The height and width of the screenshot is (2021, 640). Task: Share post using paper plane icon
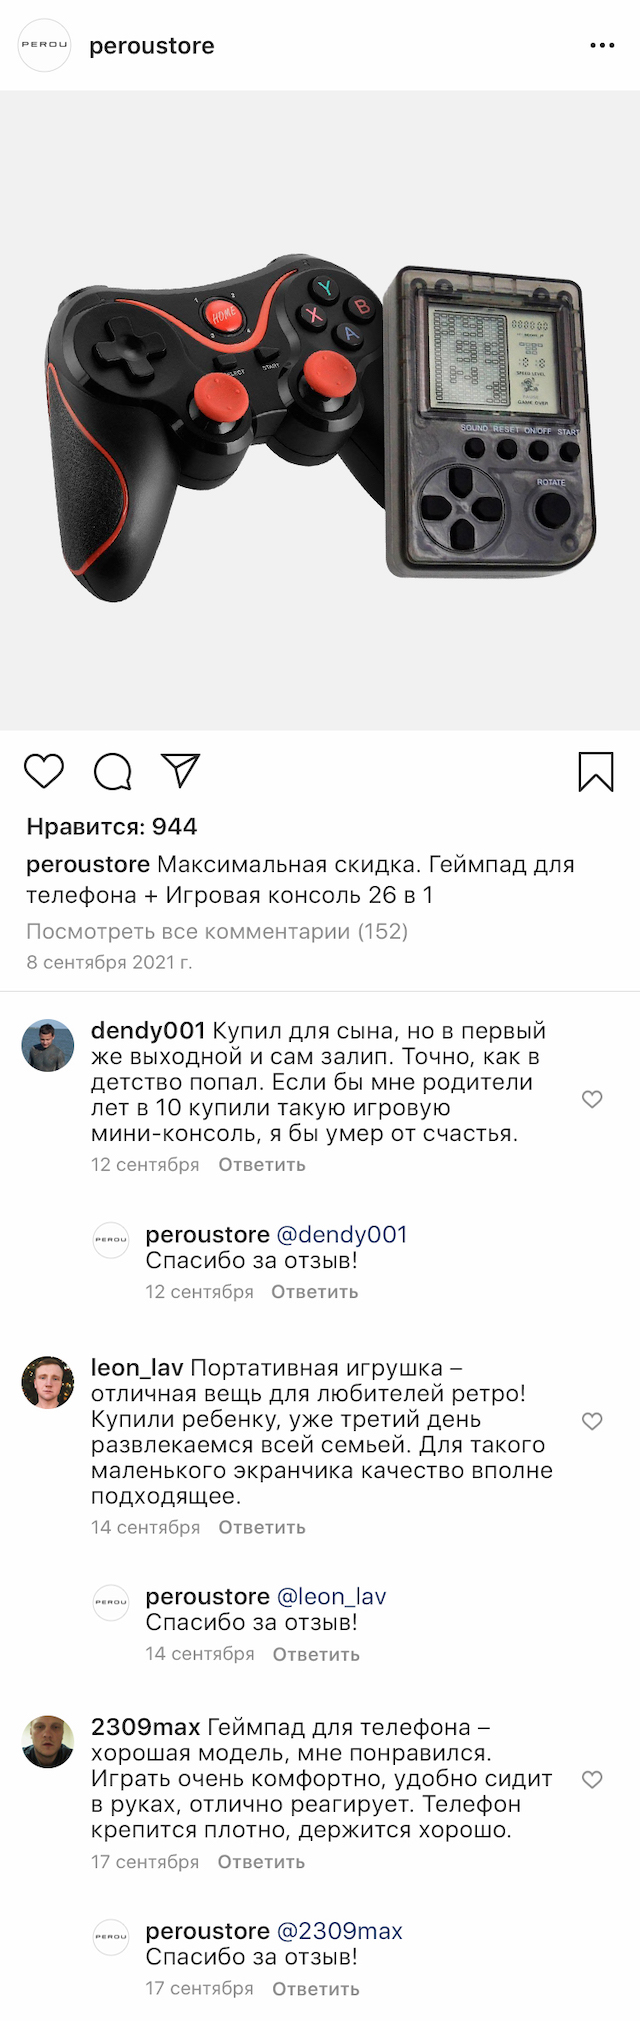181,770
